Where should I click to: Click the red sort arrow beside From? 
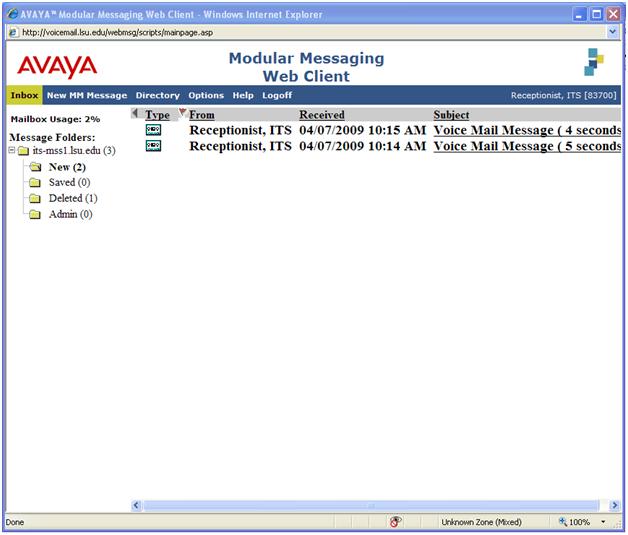pos(183,111)
